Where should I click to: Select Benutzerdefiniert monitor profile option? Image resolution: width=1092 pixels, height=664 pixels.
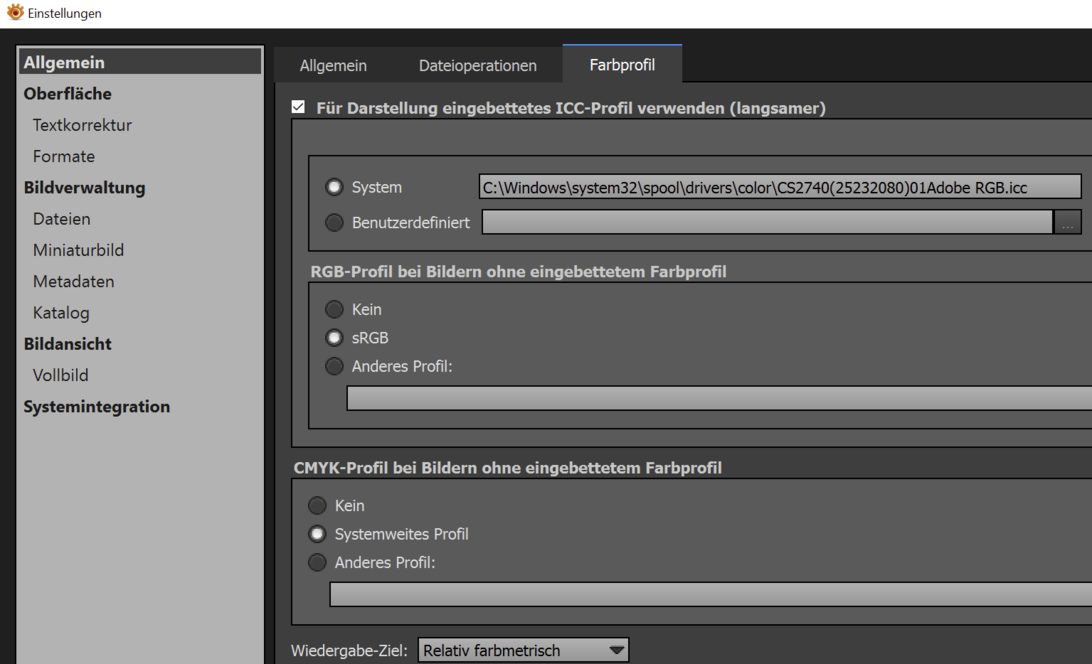[x=334, y=223]
